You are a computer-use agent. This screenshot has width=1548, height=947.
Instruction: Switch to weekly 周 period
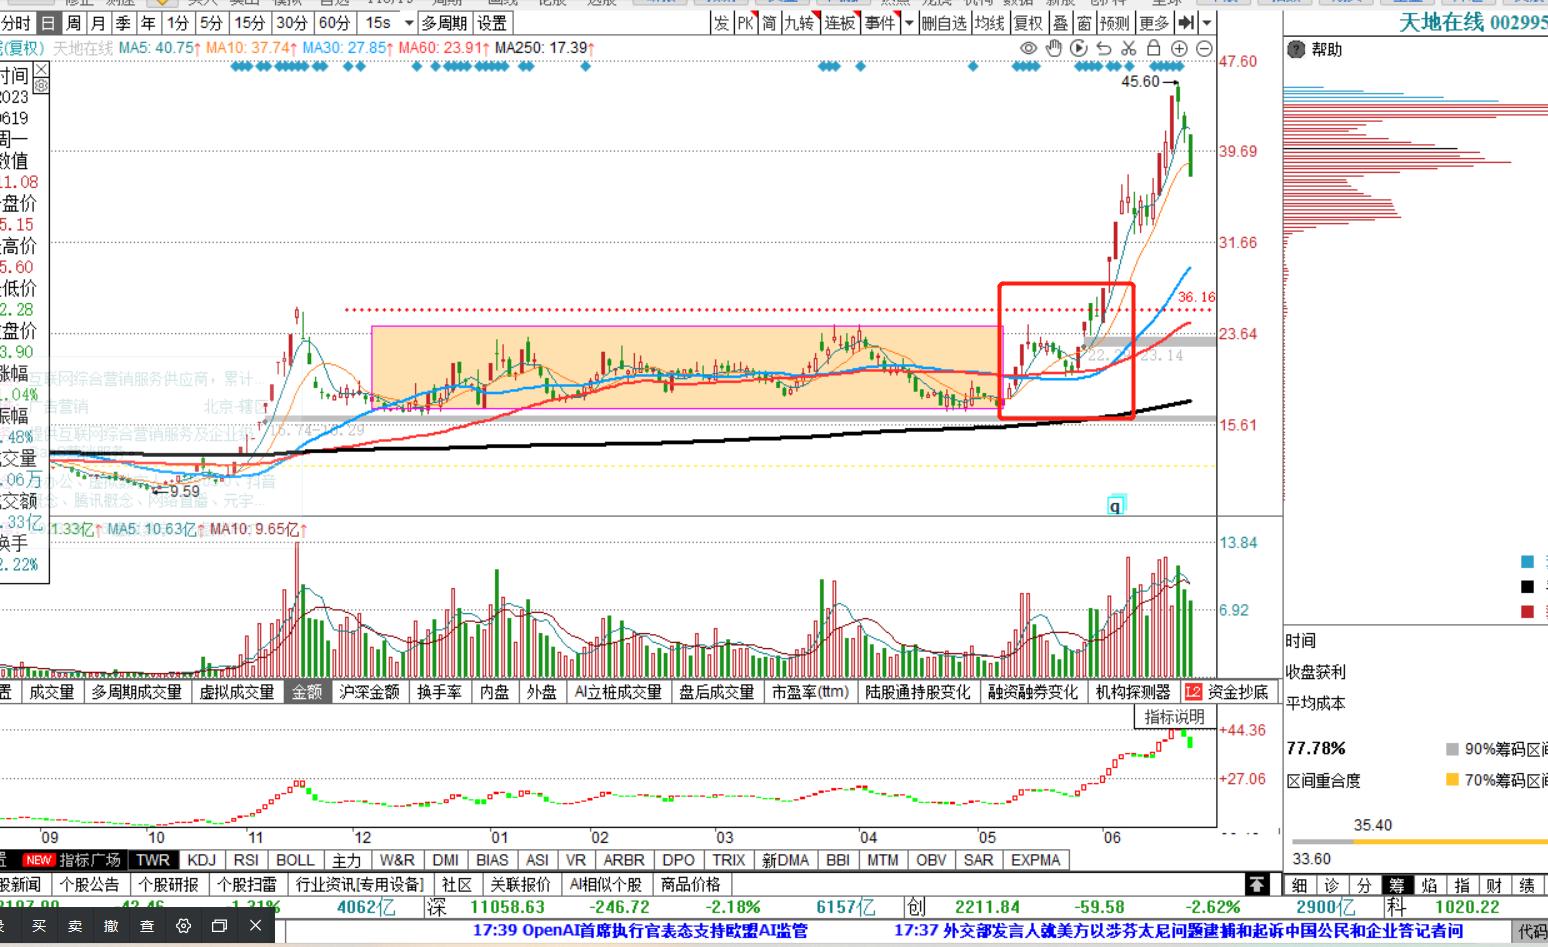click(x=73, y=23)
